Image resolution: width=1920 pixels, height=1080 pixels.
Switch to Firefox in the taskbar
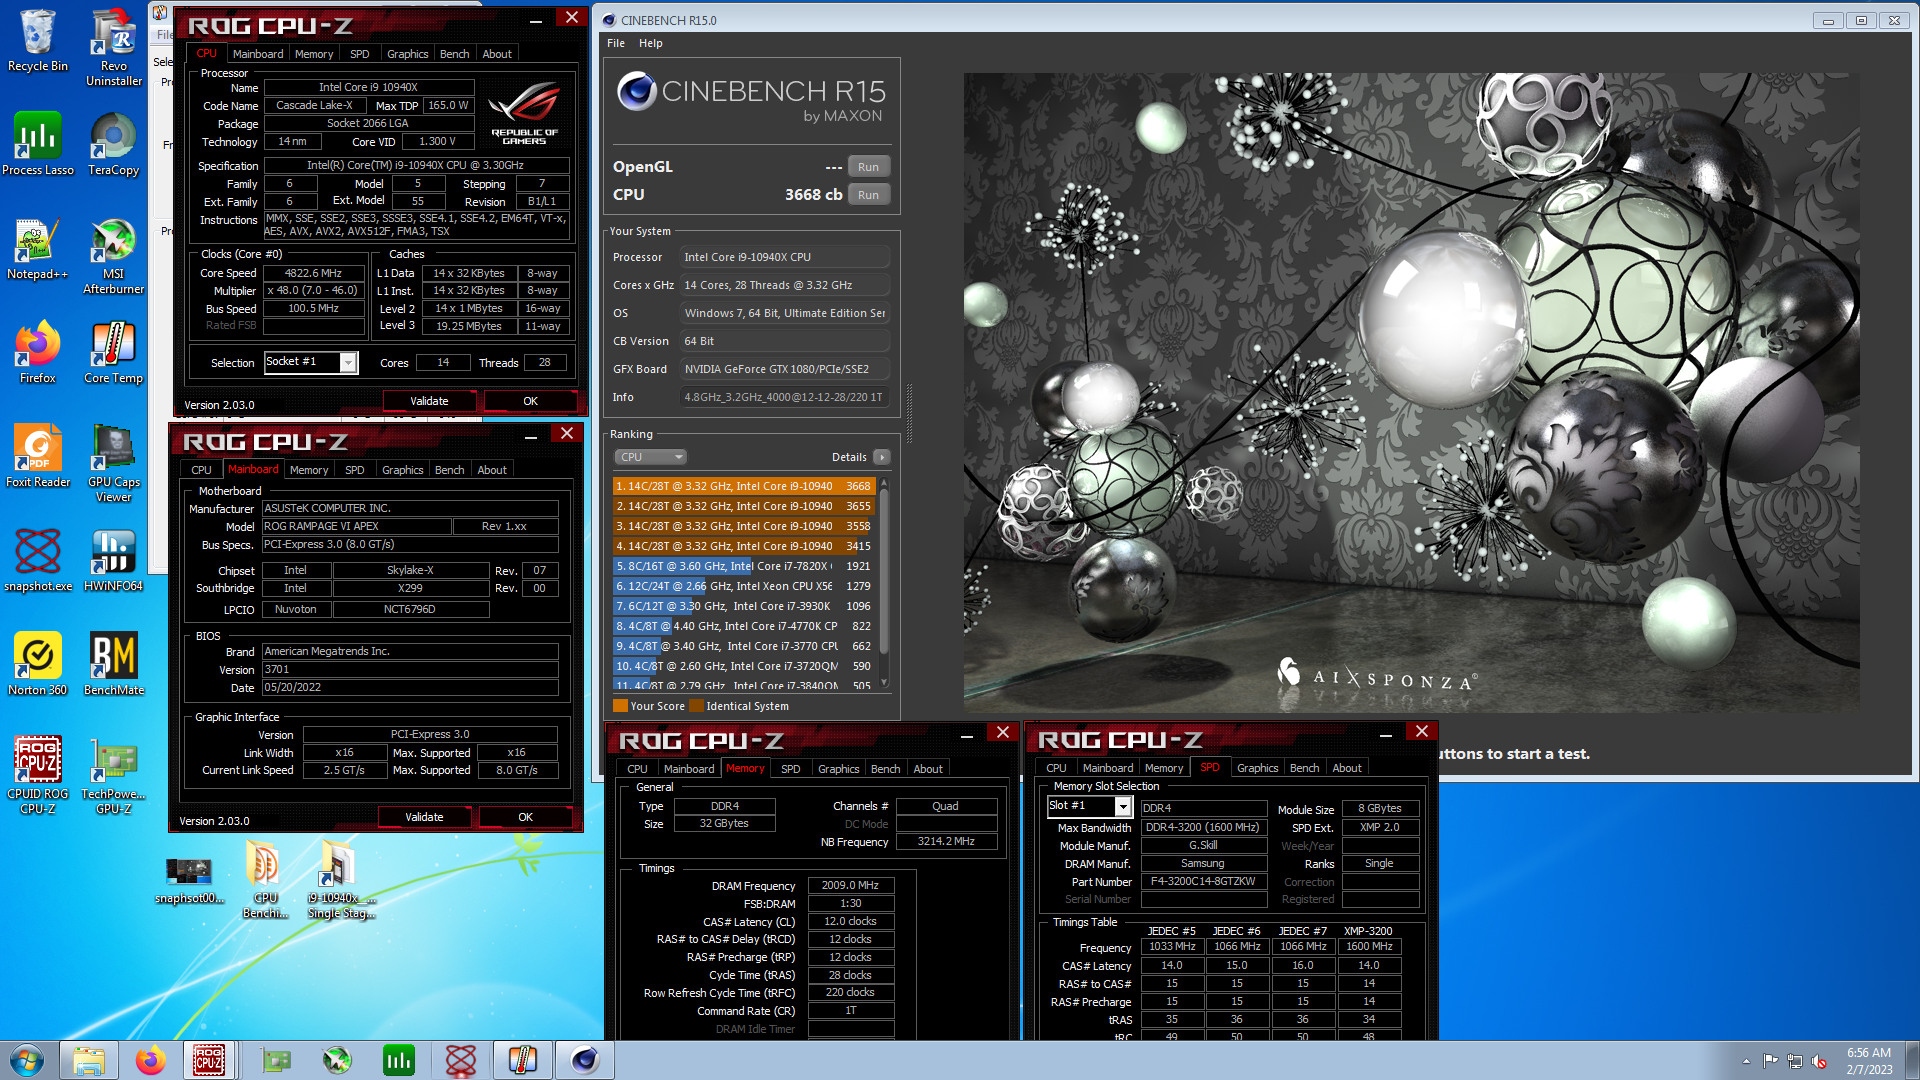point(150,1060)
